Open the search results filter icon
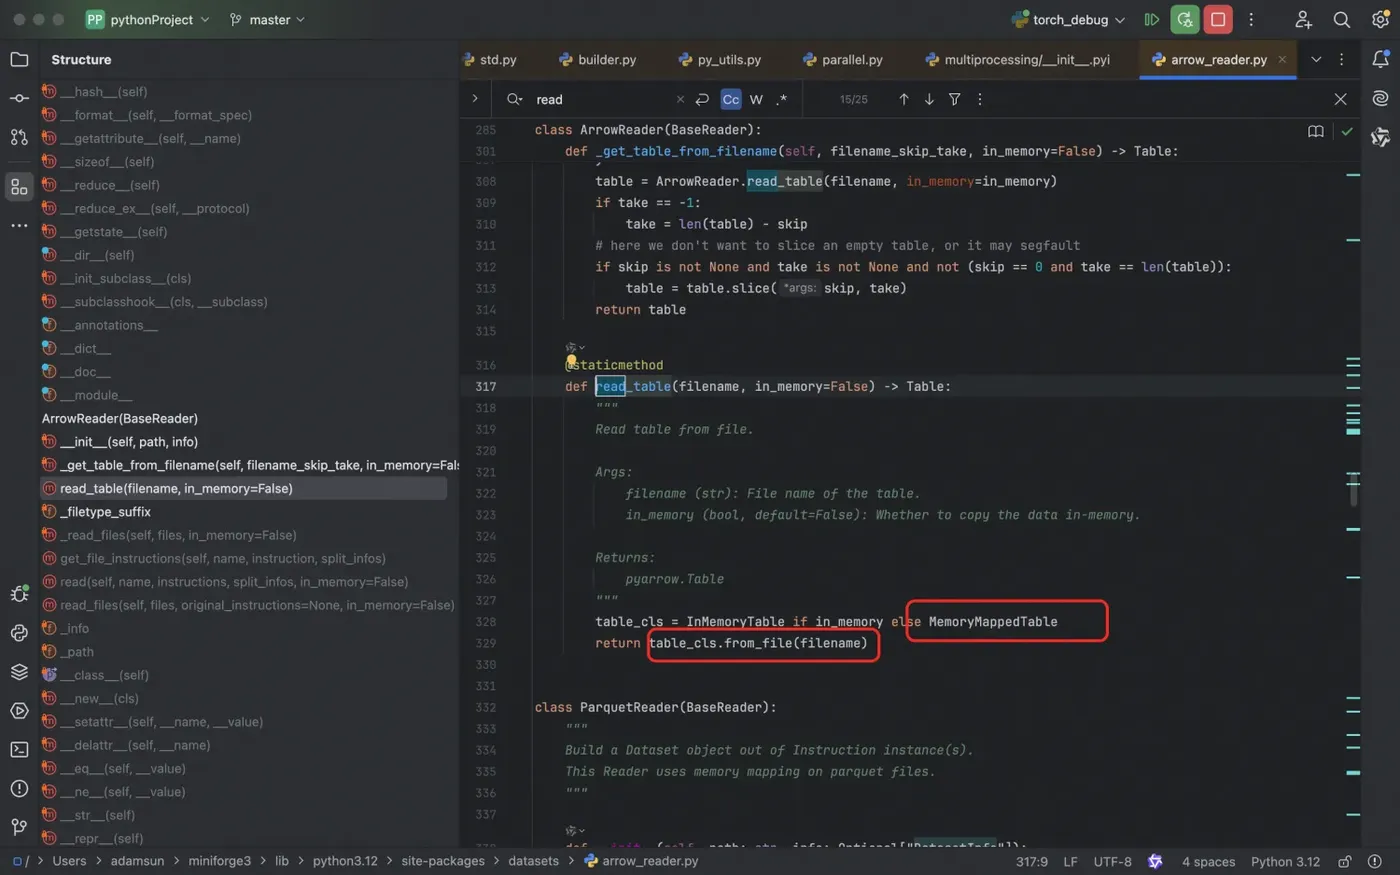The width and height of the screenshot is (1400, 875). (x=955, y=99)
